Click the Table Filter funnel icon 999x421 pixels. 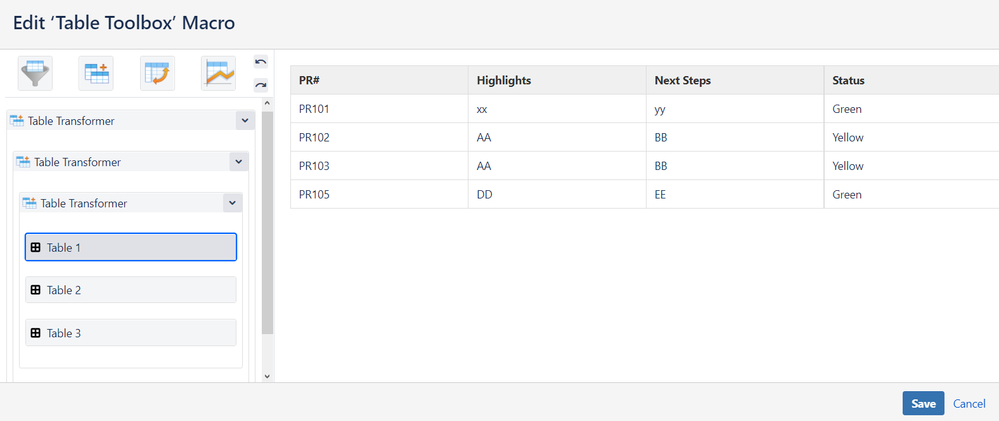tap(36, 73)
